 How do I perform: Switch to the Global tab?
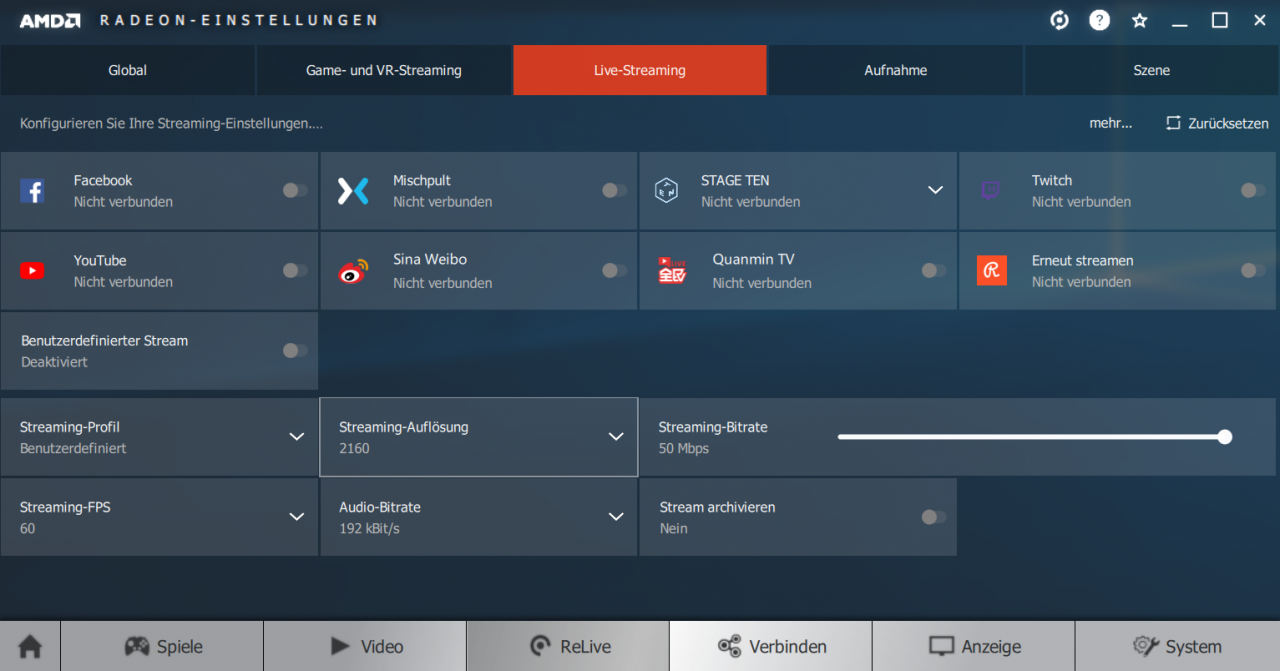point(128,70)
